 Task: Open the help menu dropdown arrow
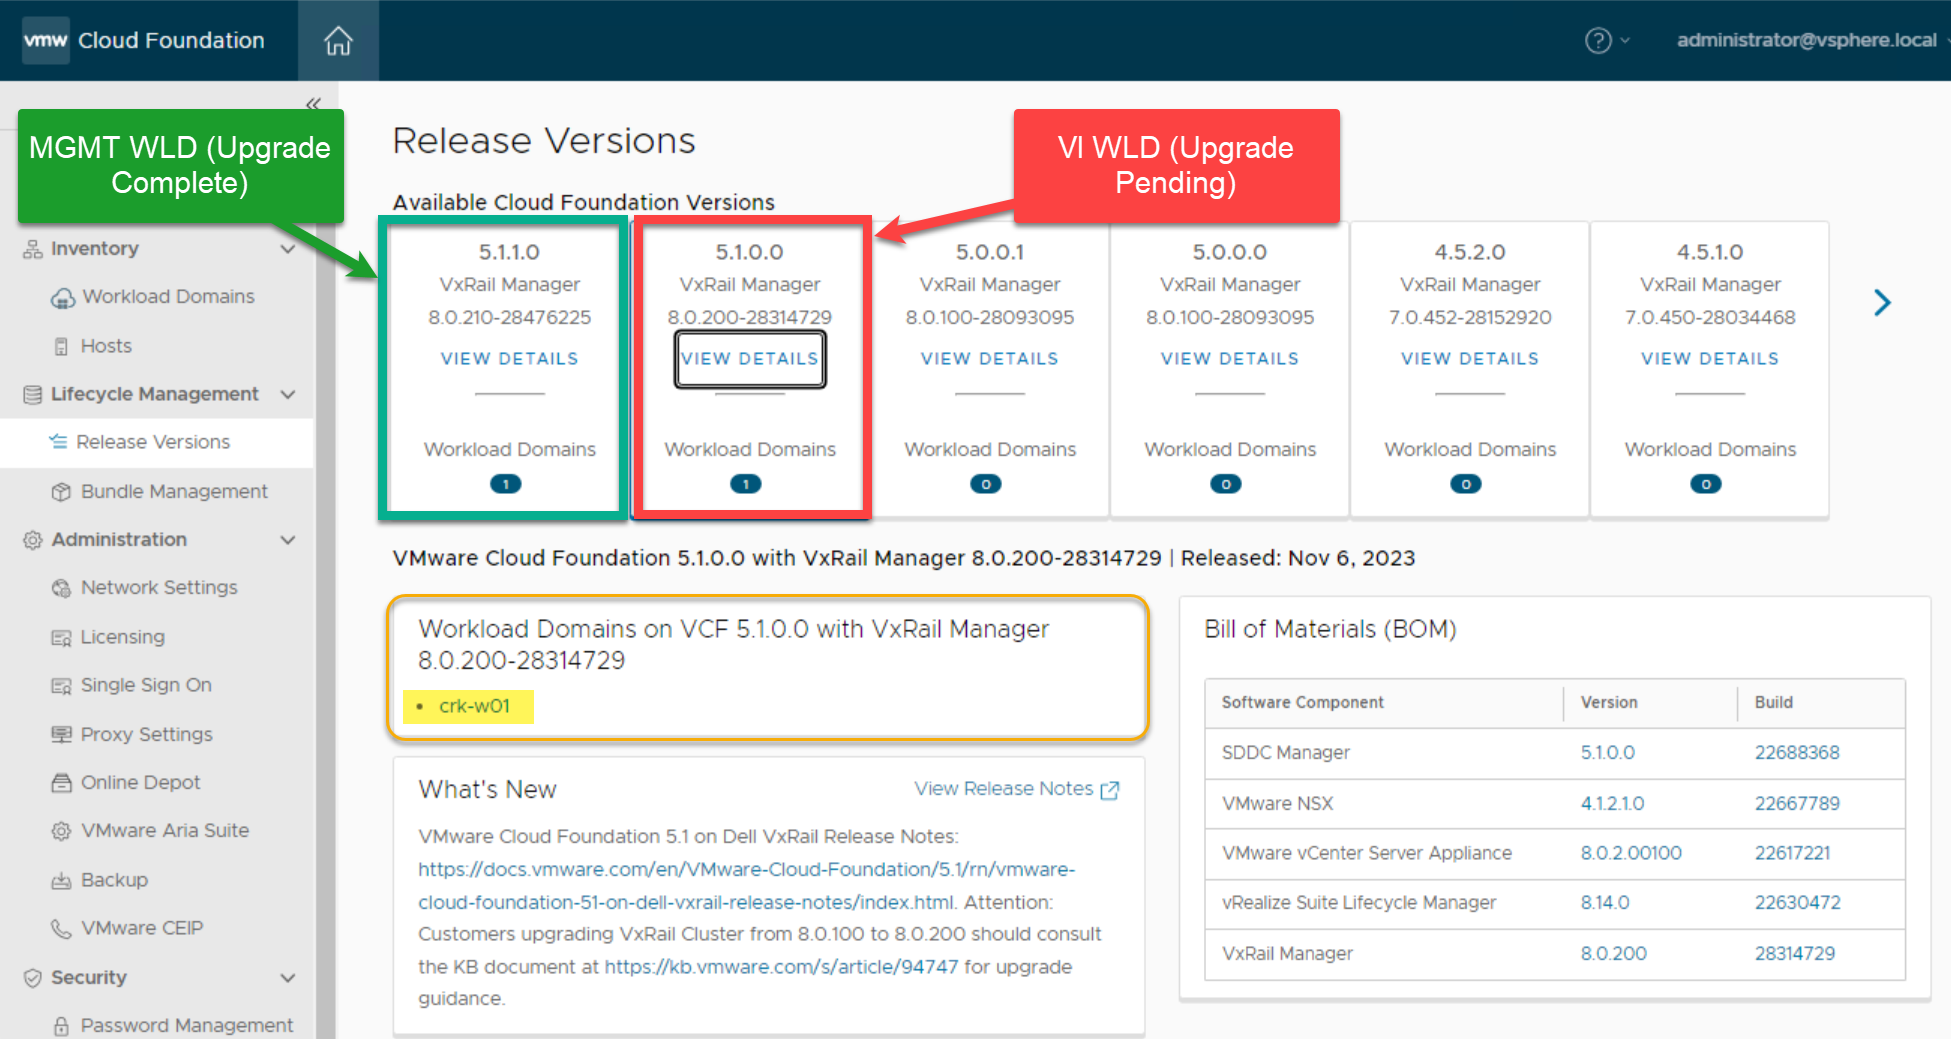coord(1625,40)
